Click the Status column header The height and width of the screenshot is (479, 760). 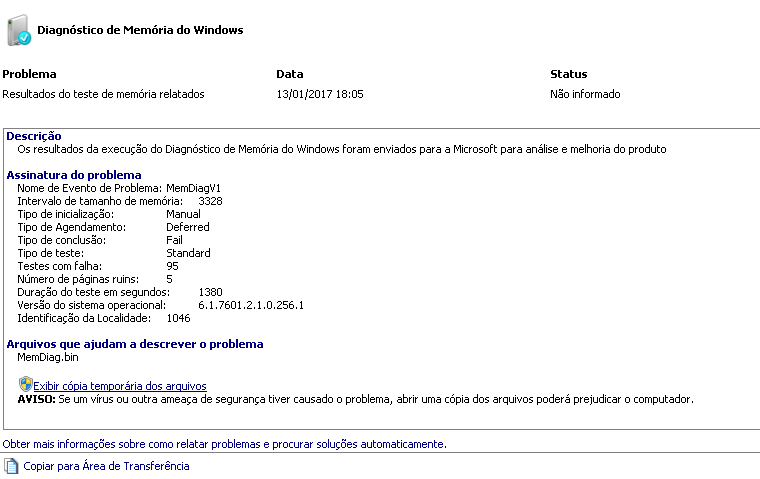click(569, 74)
